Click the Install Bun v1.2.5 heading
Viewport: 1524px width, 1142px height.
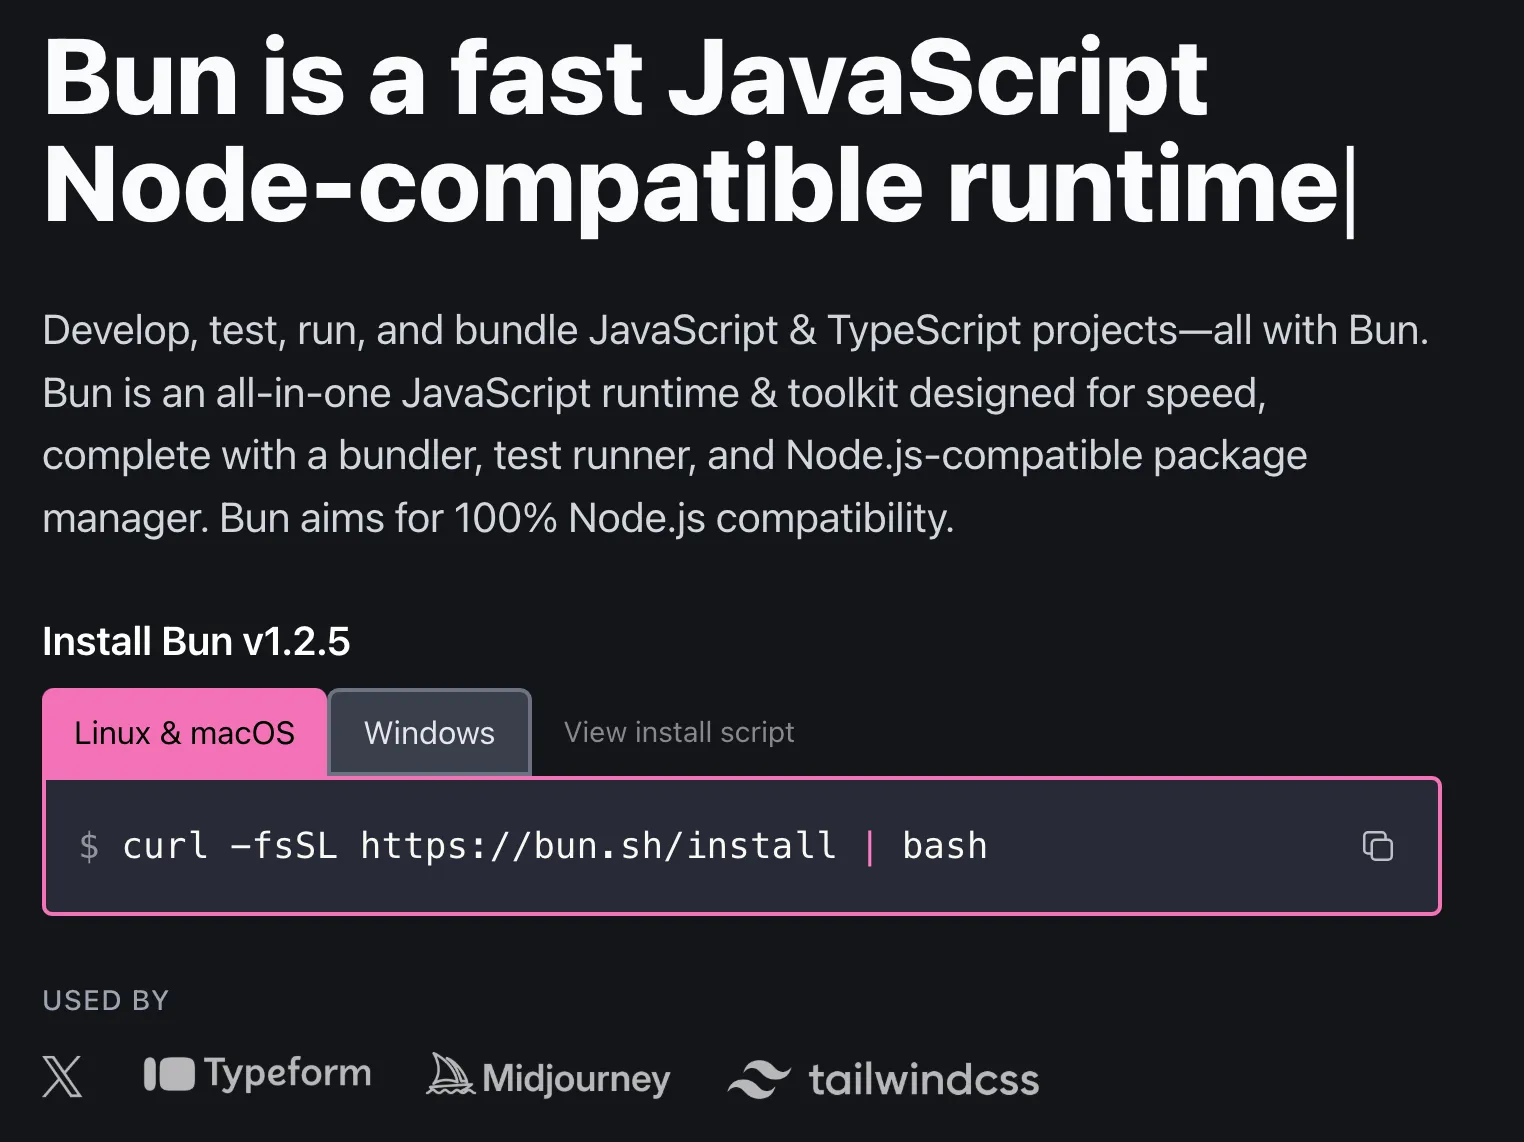[x=196, y=642]
